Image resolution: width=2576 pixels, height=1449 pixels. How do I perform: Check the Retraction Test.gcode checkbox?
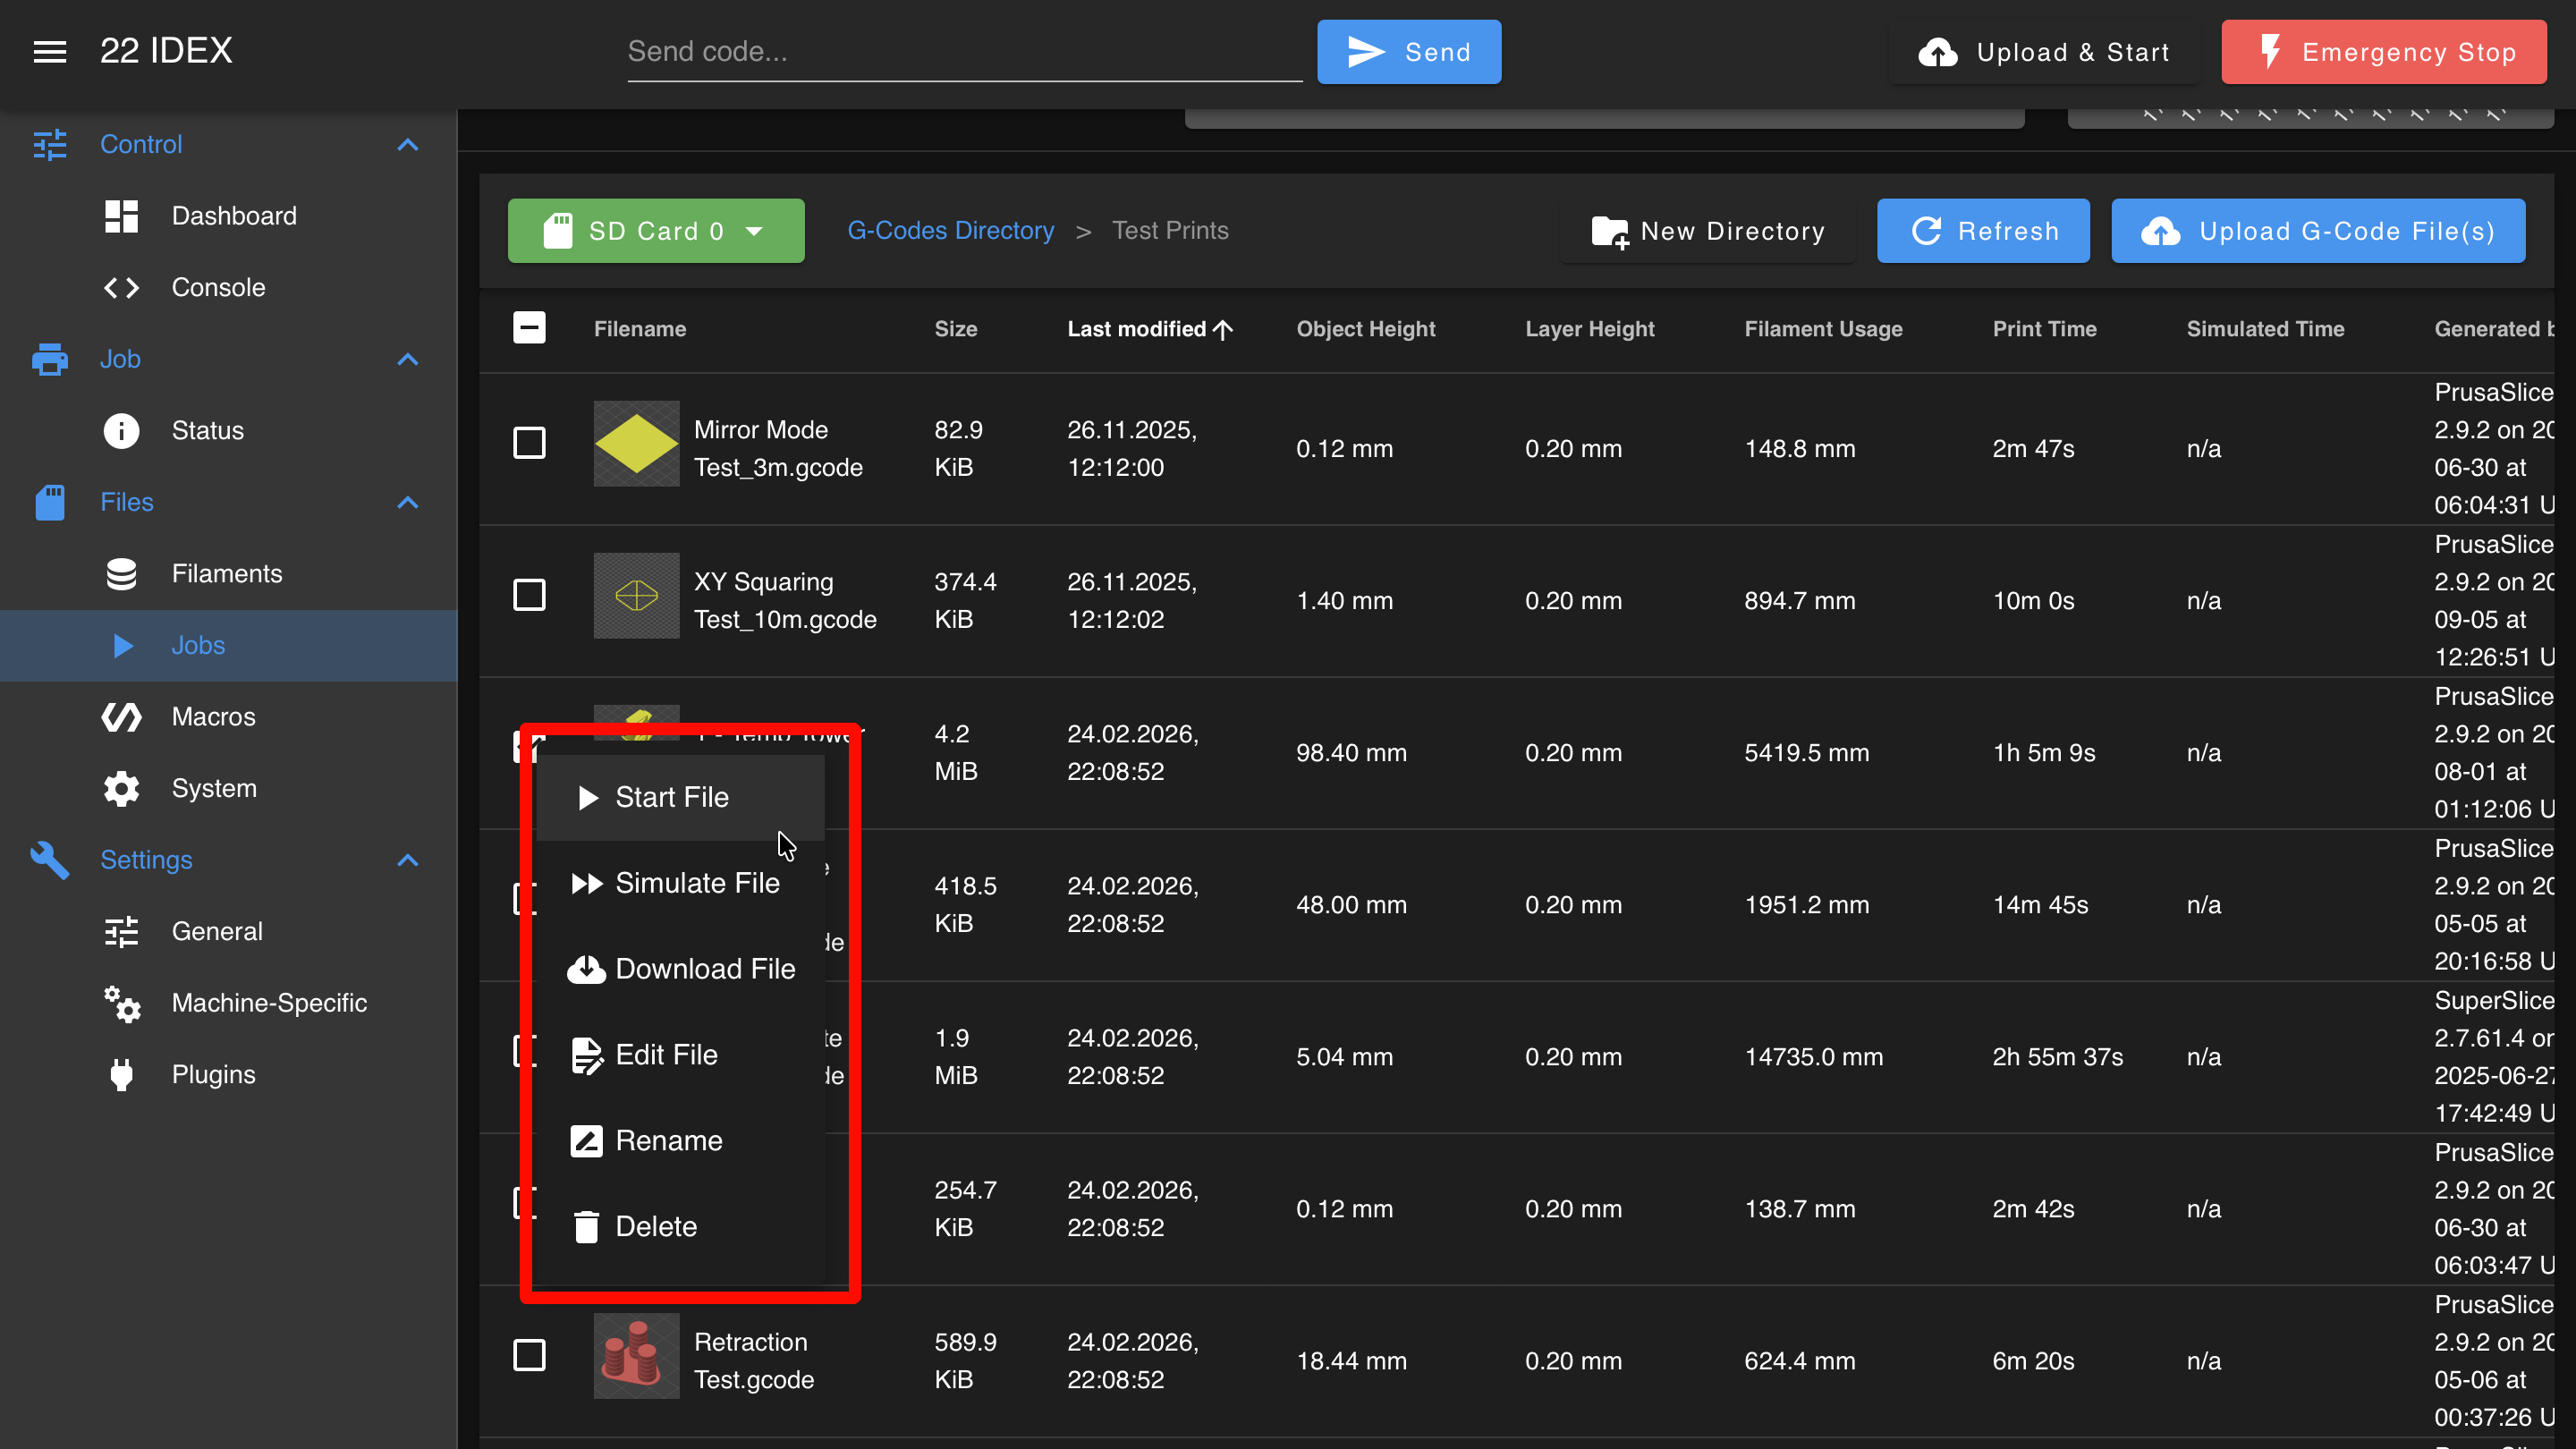(529, 1354)
